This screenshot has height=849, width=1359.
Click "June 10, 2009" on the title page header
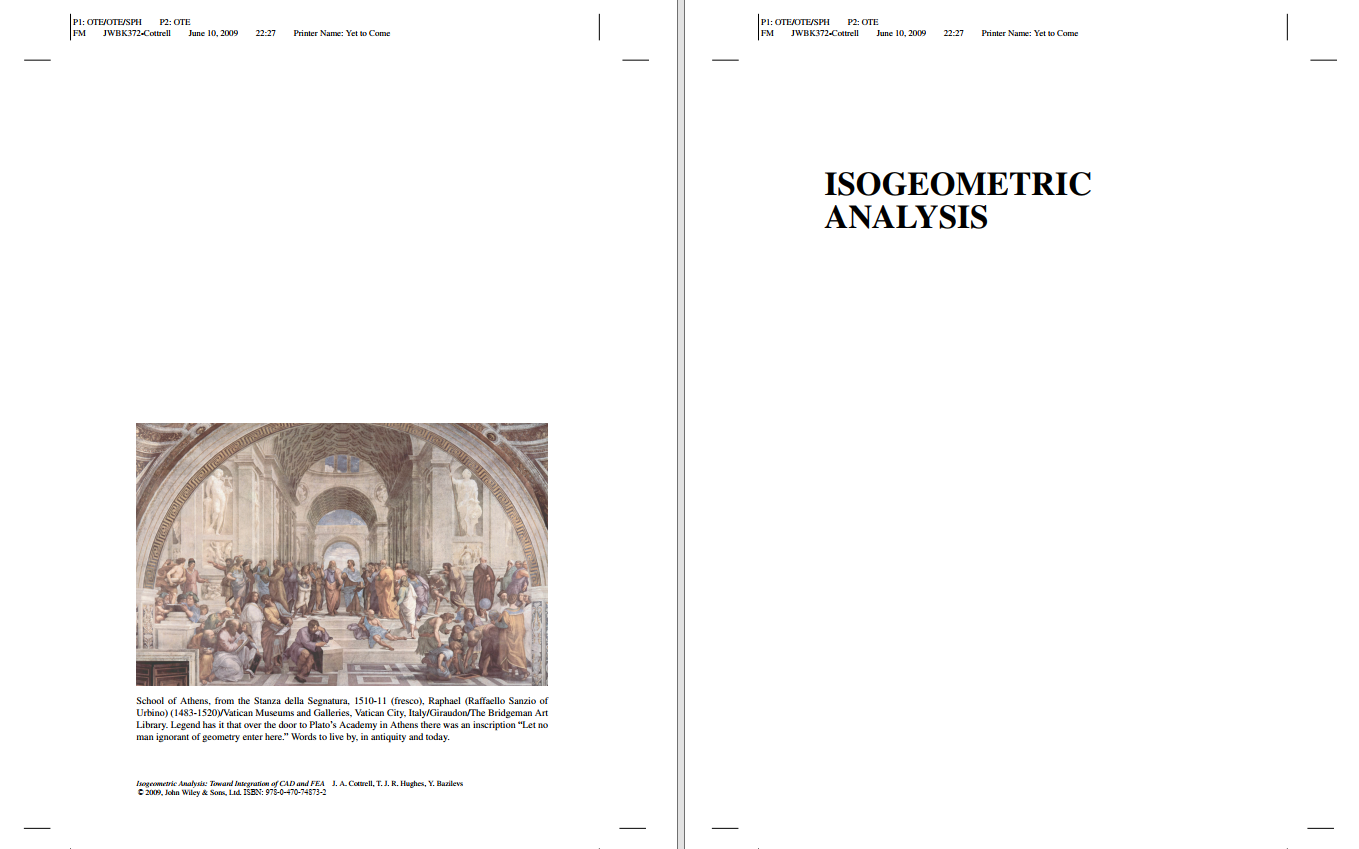(x=901, y=33)
